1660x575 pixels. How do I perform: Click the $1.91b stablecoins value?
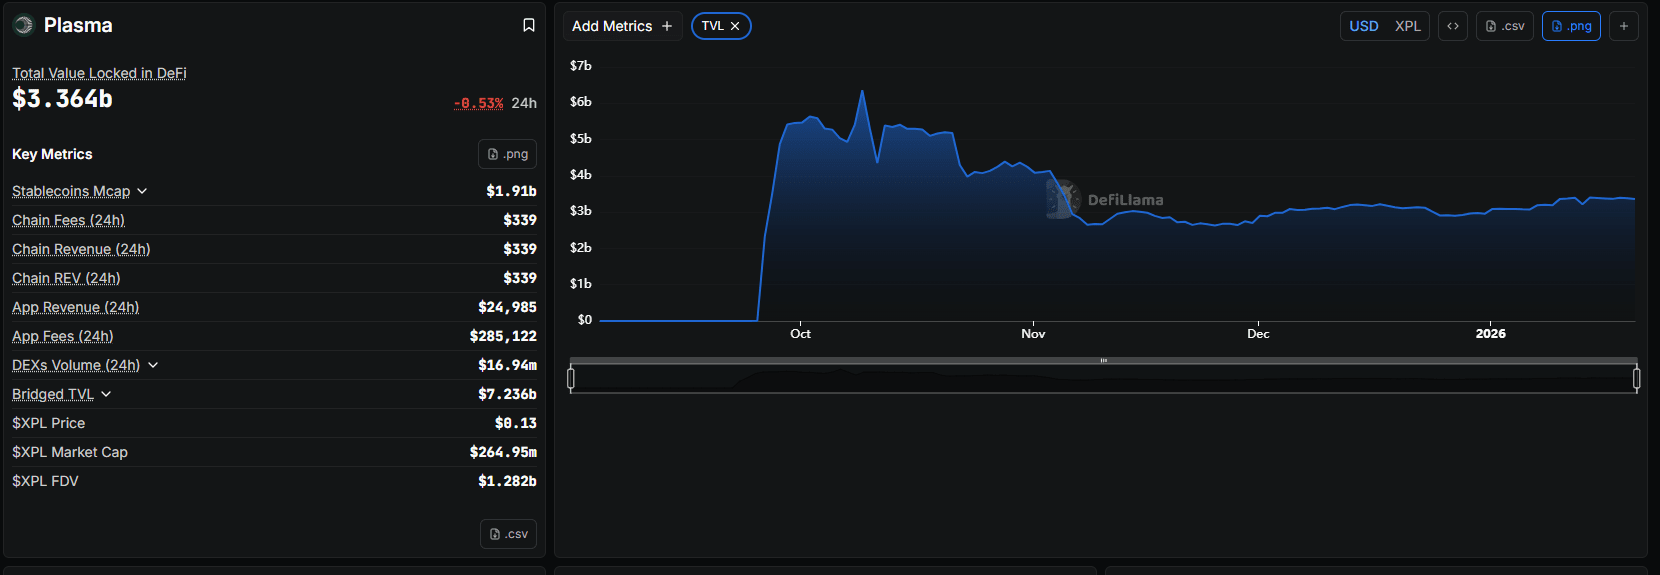511,191
